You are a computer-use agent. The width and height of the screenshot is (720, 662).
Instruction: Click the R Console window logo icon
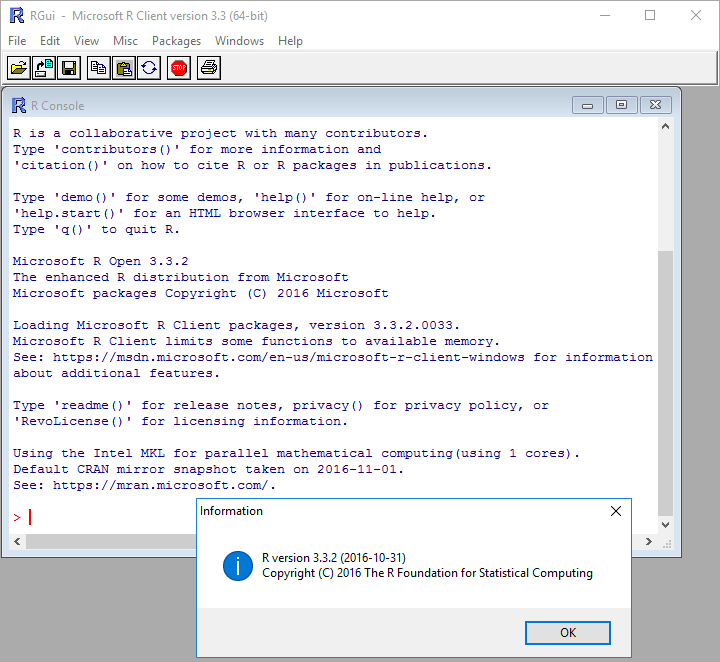[x=19, y=106]
